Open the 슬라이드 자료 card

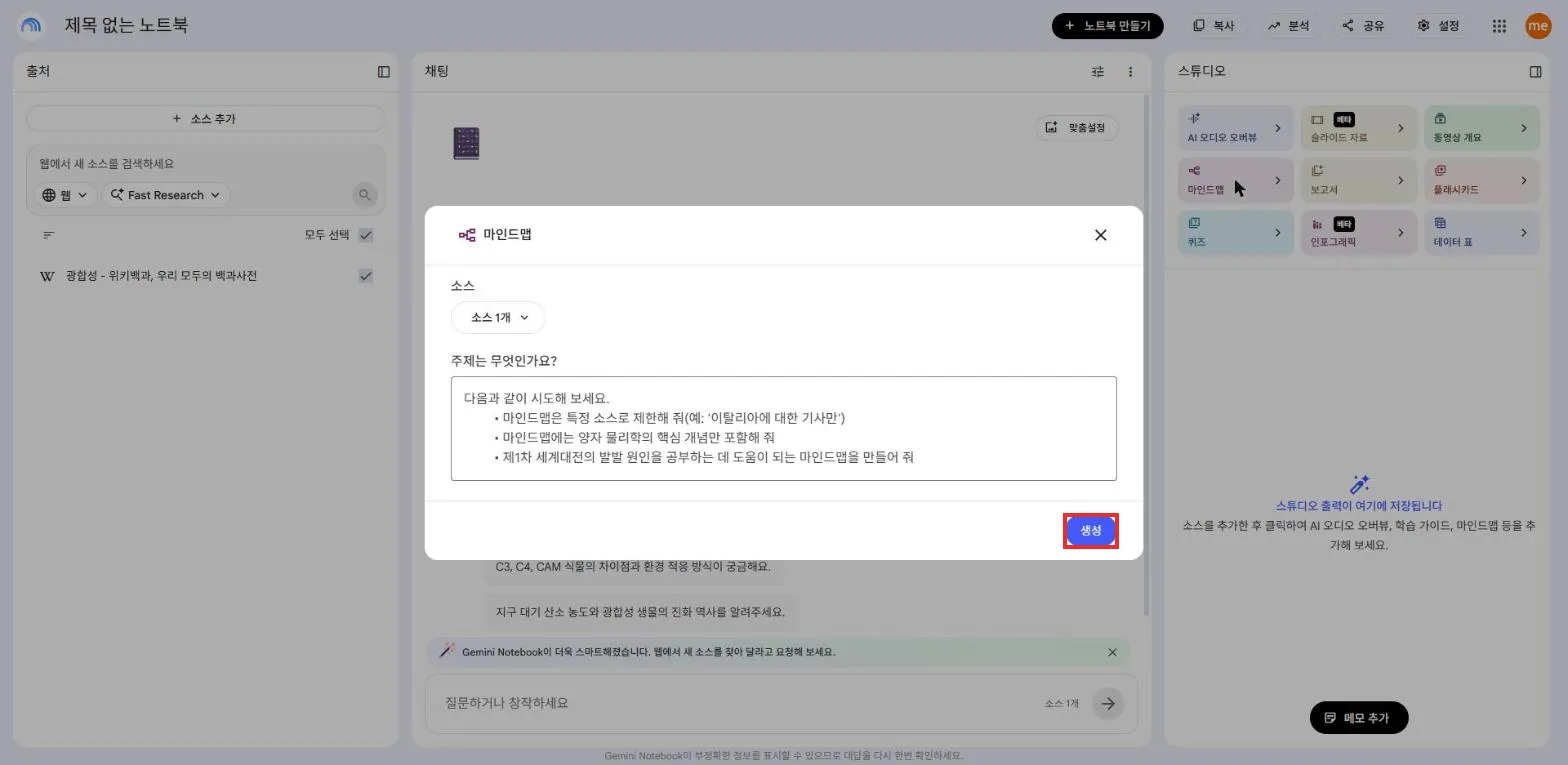1359,128
